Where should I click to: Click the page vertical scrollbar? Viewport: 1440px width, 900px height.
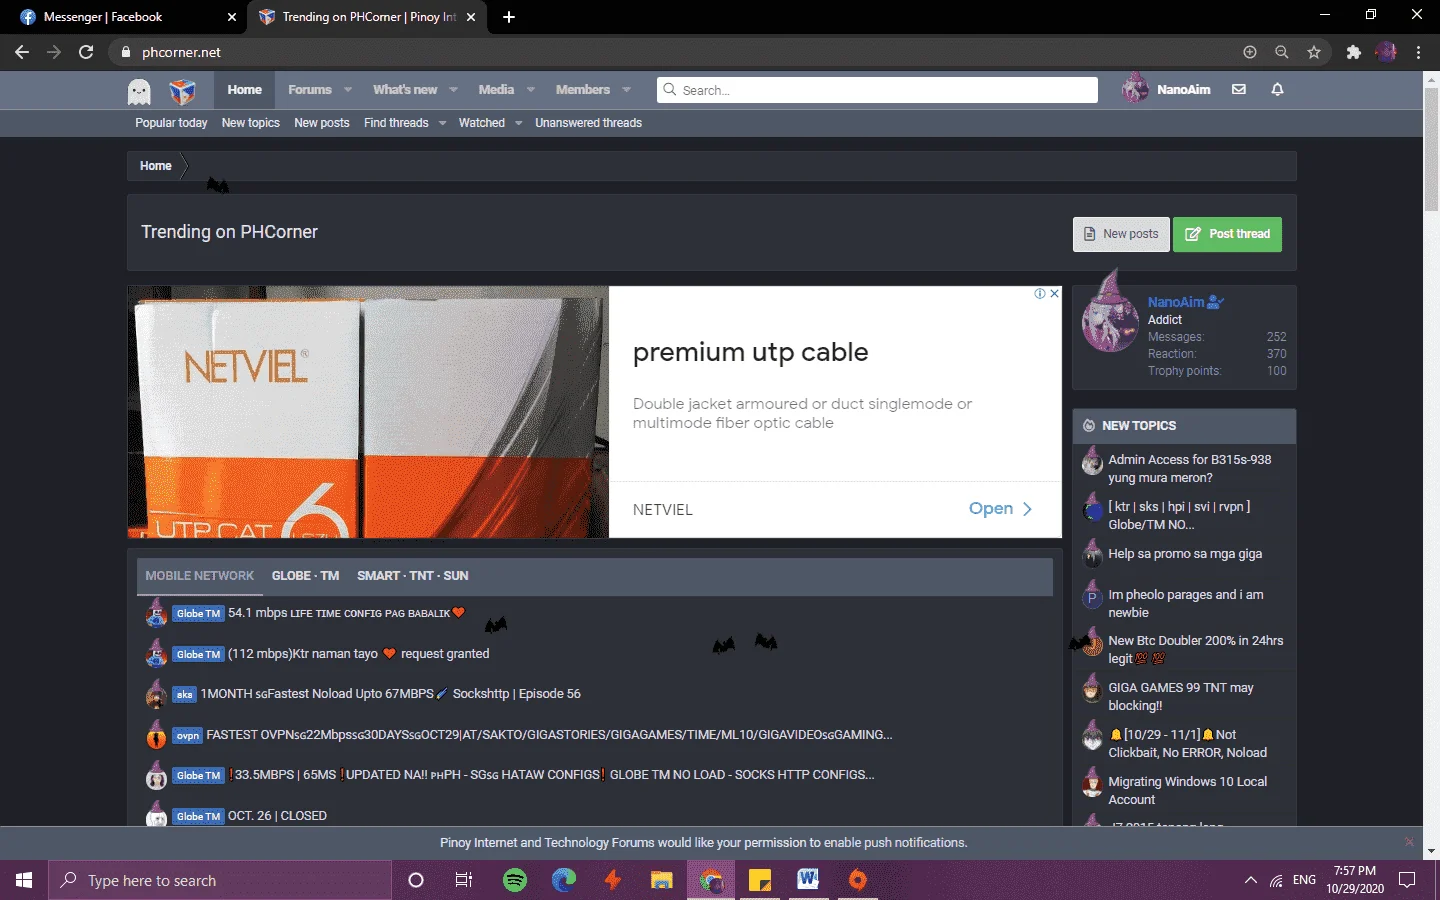tap(1431, 150)
